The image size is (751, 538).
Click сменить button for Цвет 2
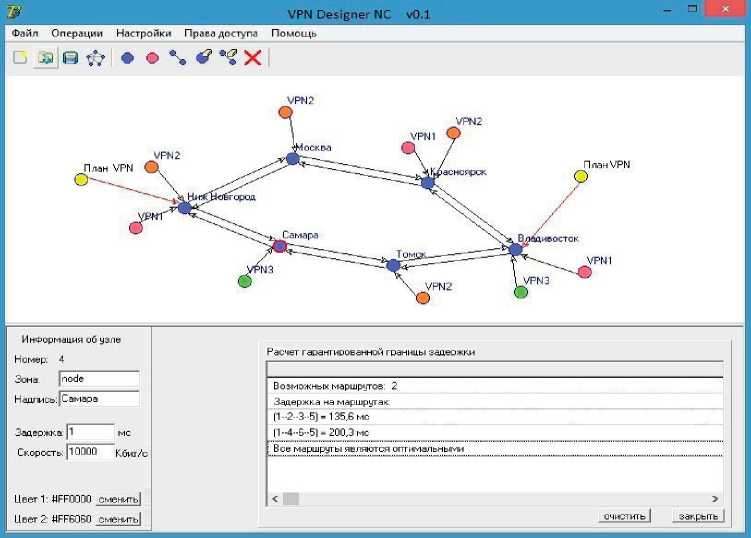coord(118,519)
